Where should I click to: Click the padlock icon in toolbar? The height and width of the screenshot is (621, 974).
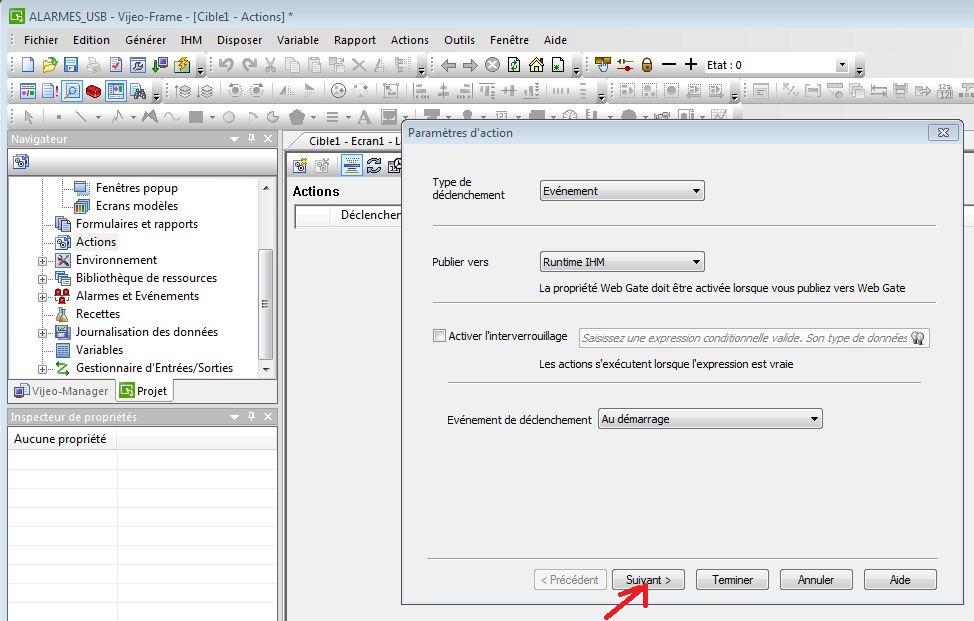click(647, 65)
